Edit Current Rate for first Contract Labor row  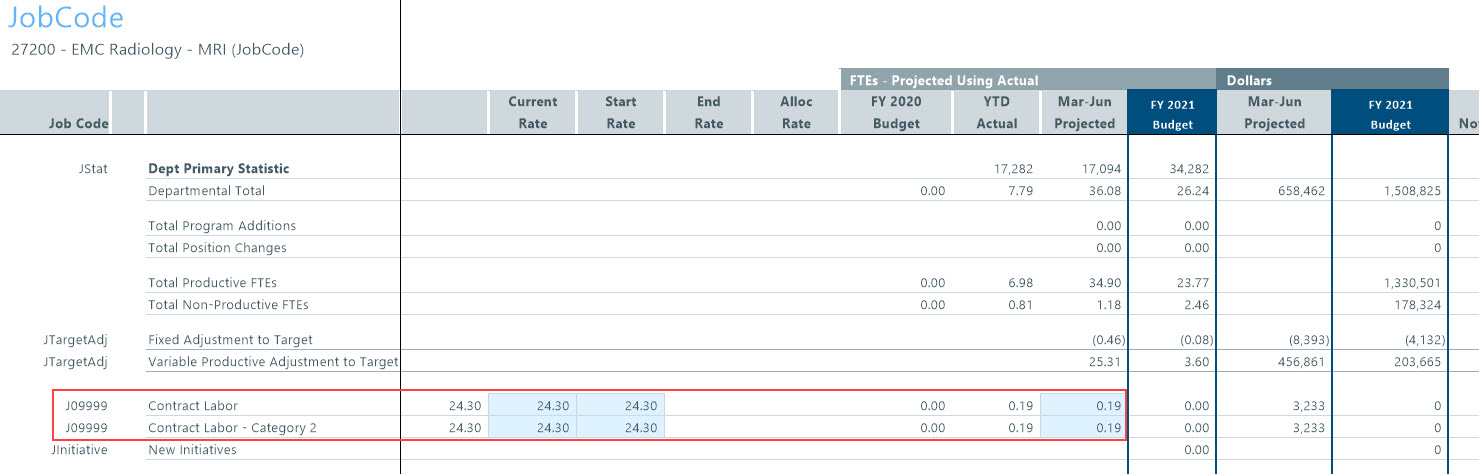[x=532, y=406]
